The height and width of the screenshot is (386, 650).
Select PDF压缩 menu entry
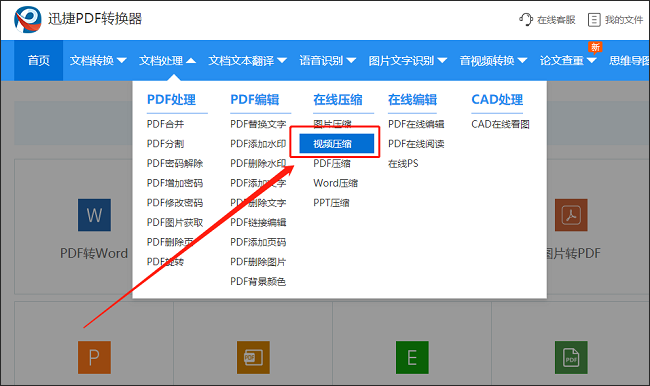[332, 163]
